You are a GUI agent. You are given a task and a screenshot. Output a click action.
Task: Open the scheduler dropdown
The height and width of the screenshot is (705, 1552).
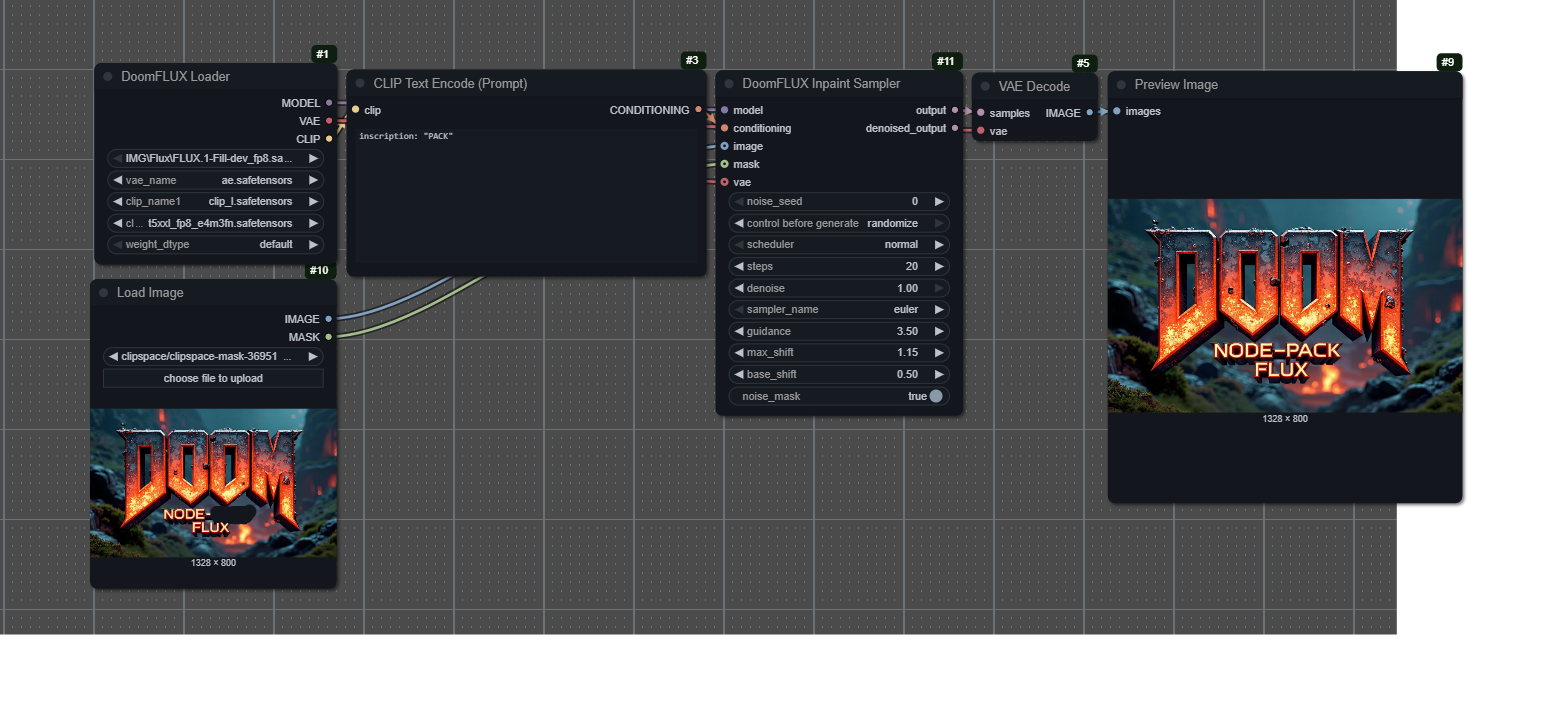tap(839, 244)
